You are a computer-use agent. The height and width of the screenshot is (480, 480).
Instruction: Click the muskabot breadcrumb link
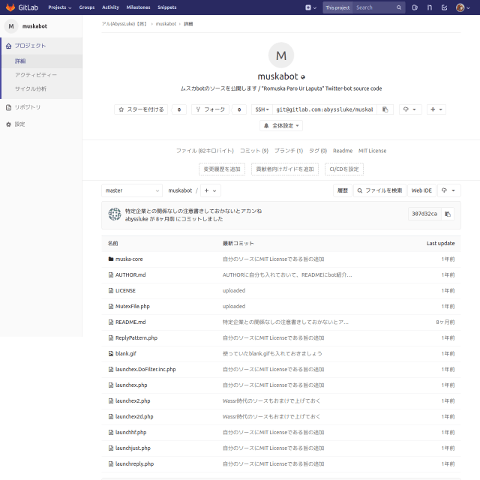click(166, 24)
